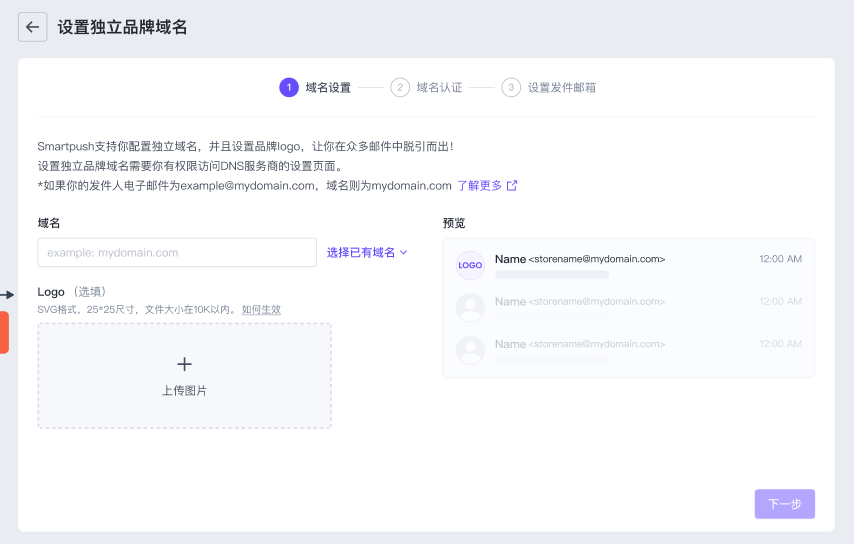854x544 pixels.
Task: Click the step 1 number circle
Action: [289, 88]
